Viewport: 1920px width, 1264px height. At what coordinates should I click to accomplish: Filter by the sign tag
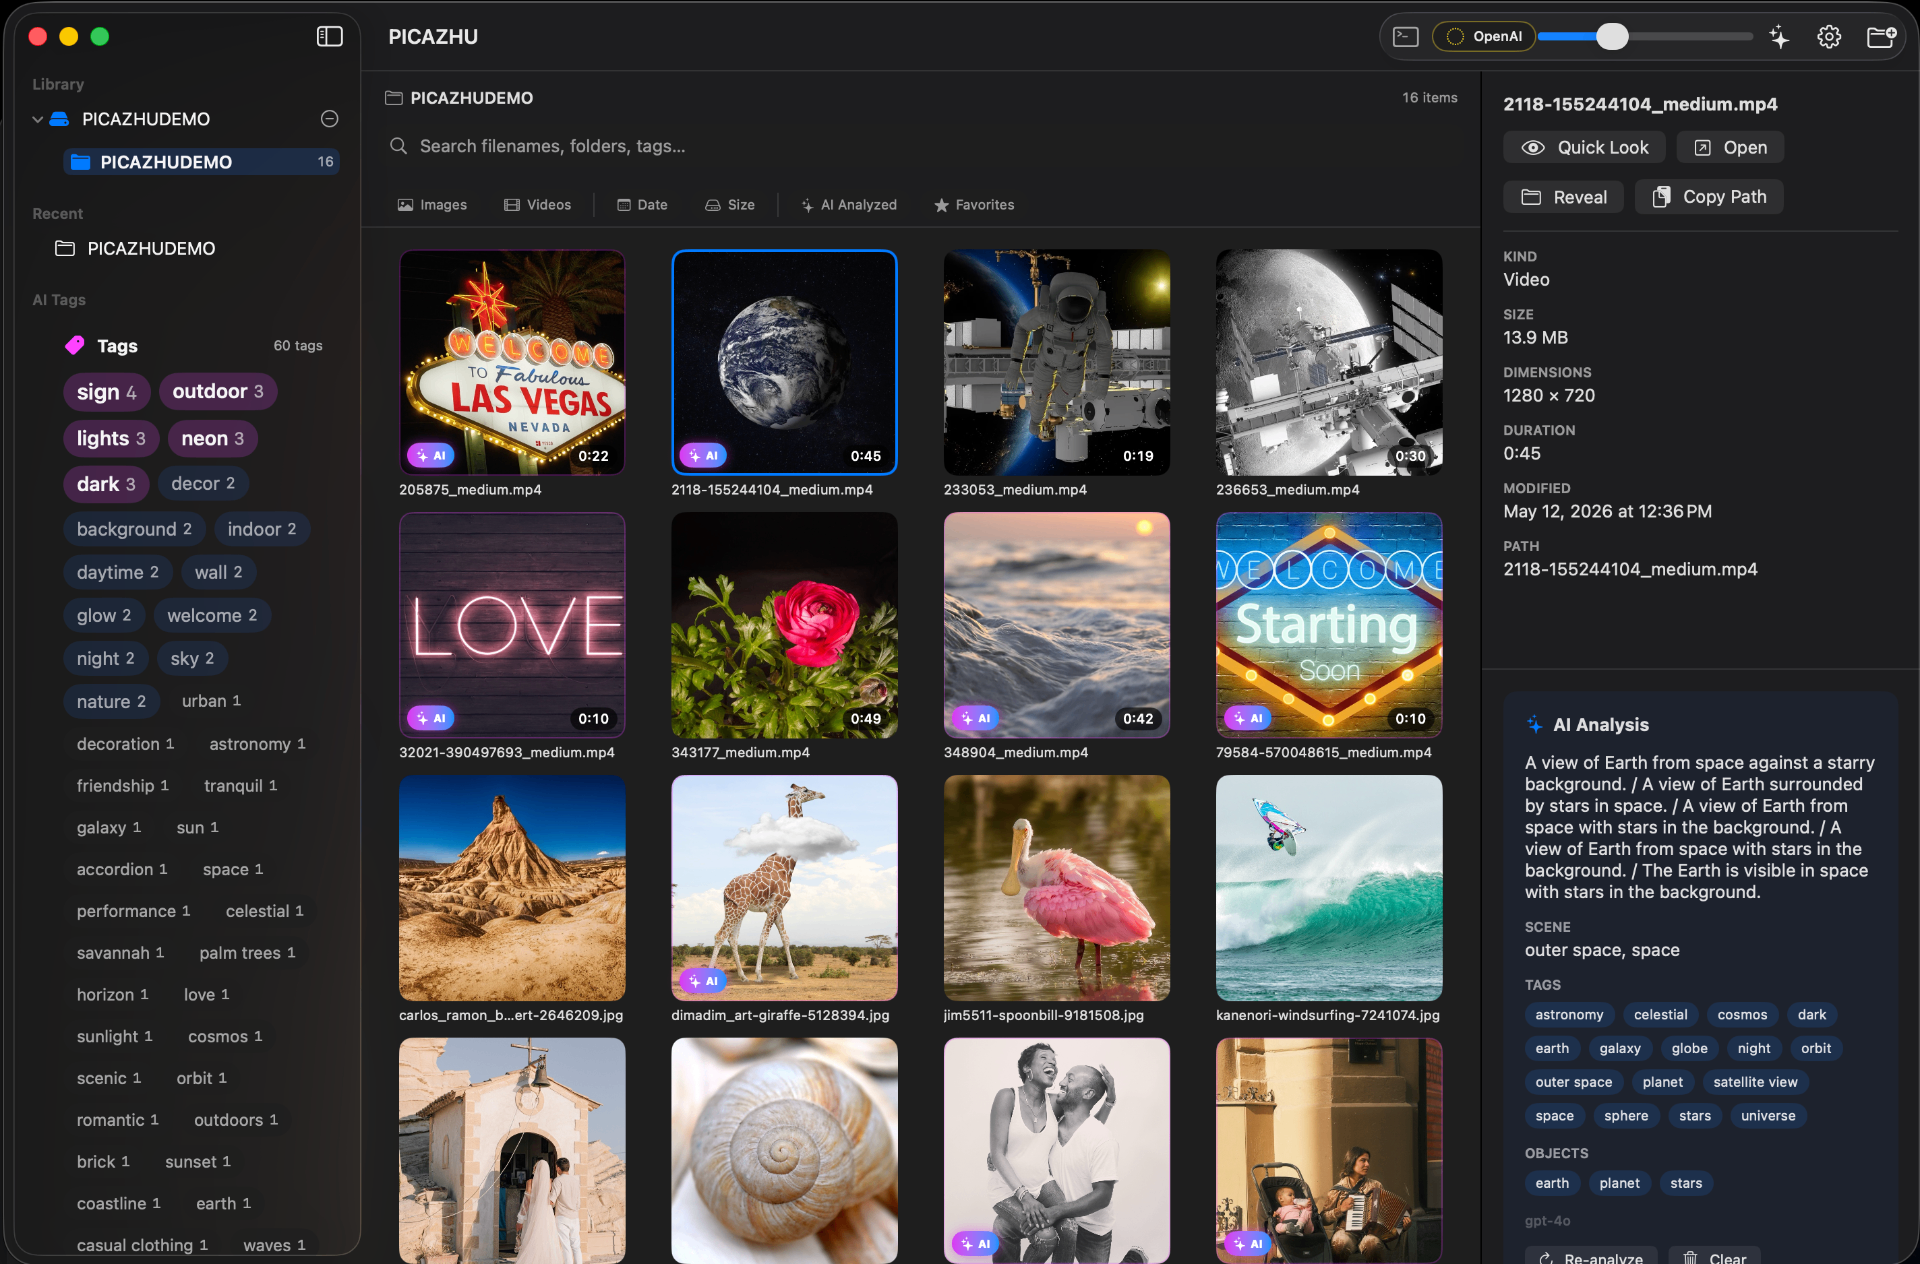(106, 392)
